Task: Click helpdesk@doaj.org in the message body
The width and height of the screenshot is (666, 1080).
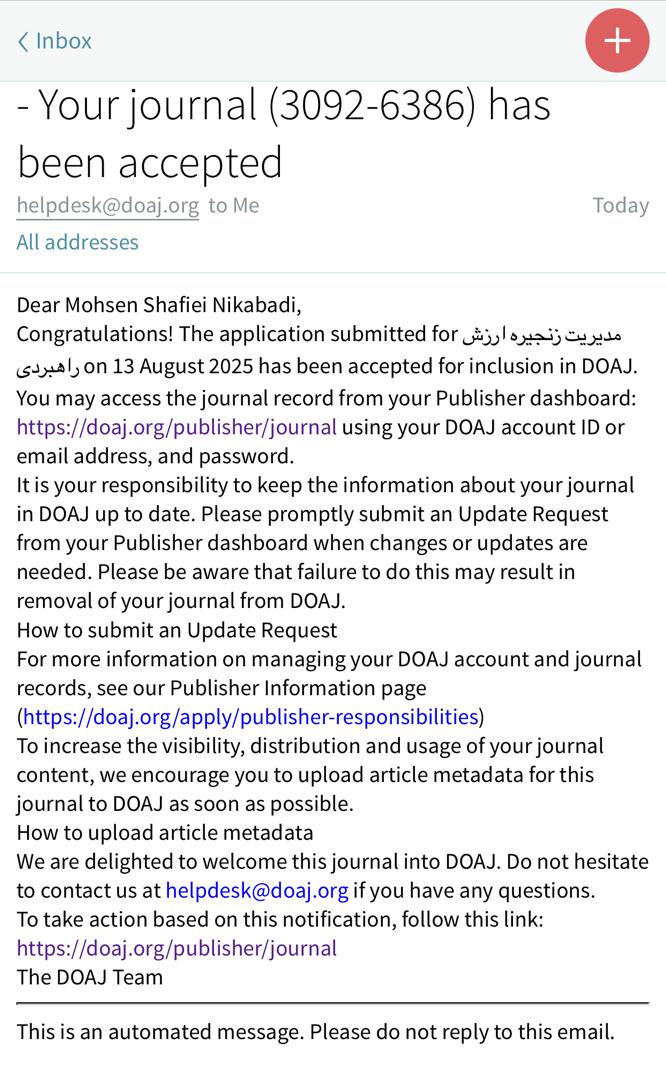Action: tap(257, 890)
